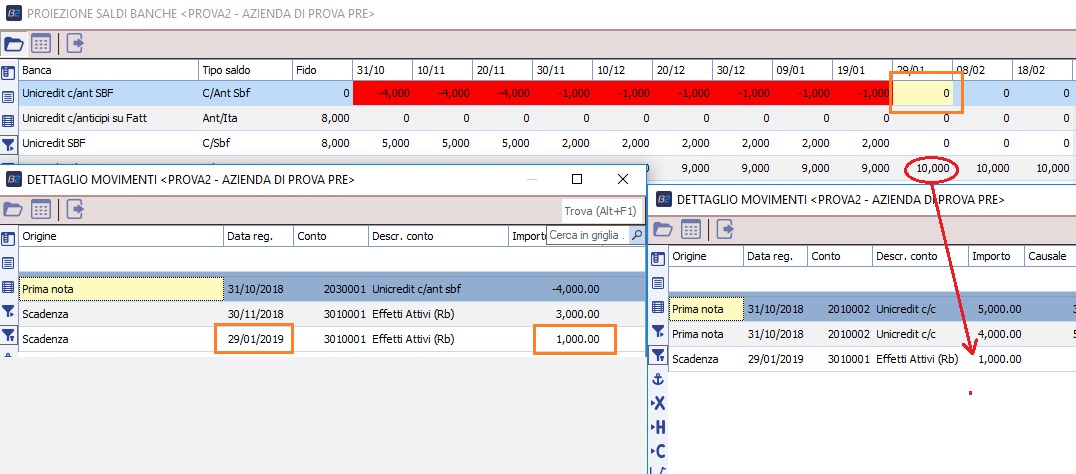Click the open folder icon in Proiezione Saldi Banche toolbar
The width and height of the screenshot is (1076, 474).
[14, 44]
